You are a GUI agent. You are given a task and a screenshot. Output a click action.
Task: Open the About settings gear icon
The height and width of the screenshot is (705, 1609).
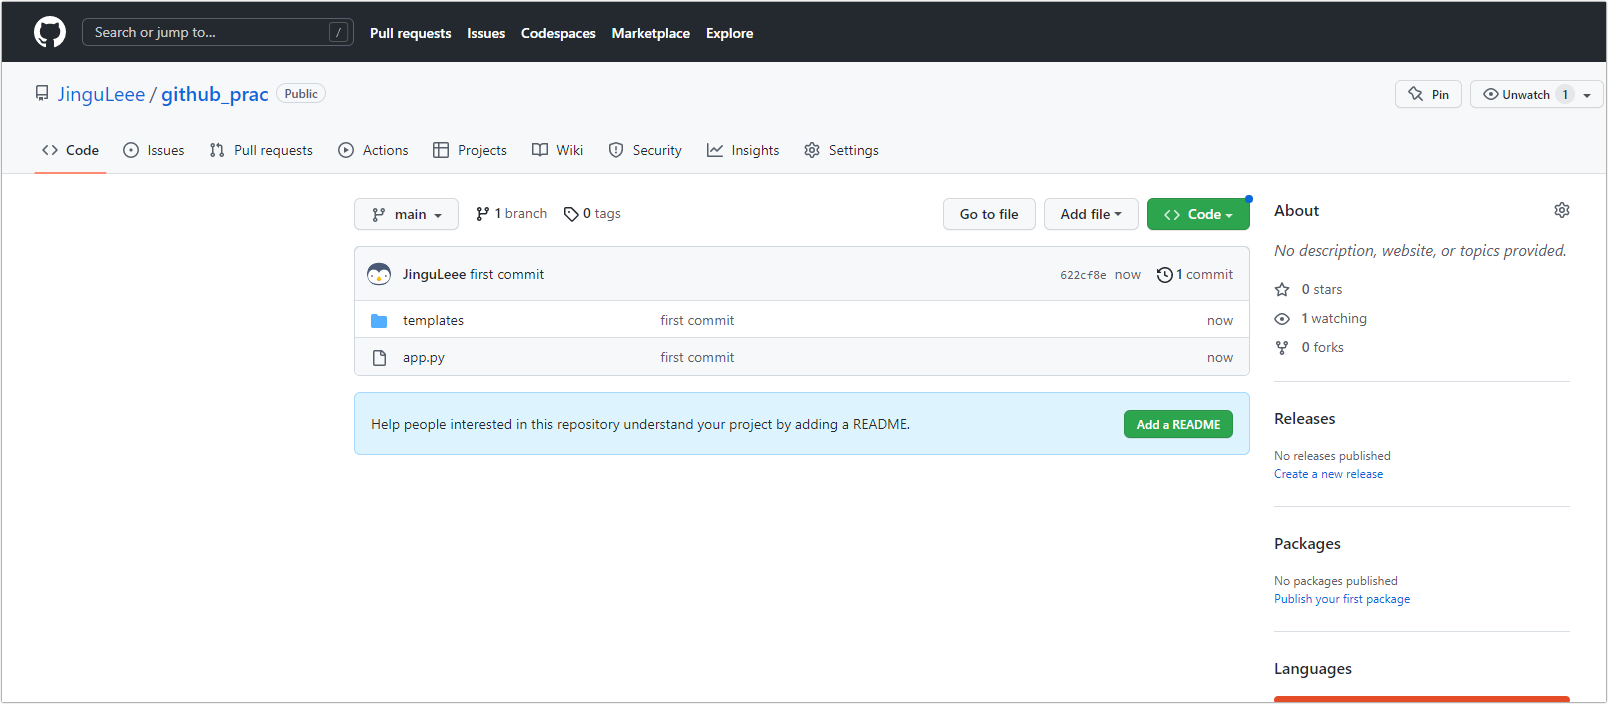coord(1562,210)
